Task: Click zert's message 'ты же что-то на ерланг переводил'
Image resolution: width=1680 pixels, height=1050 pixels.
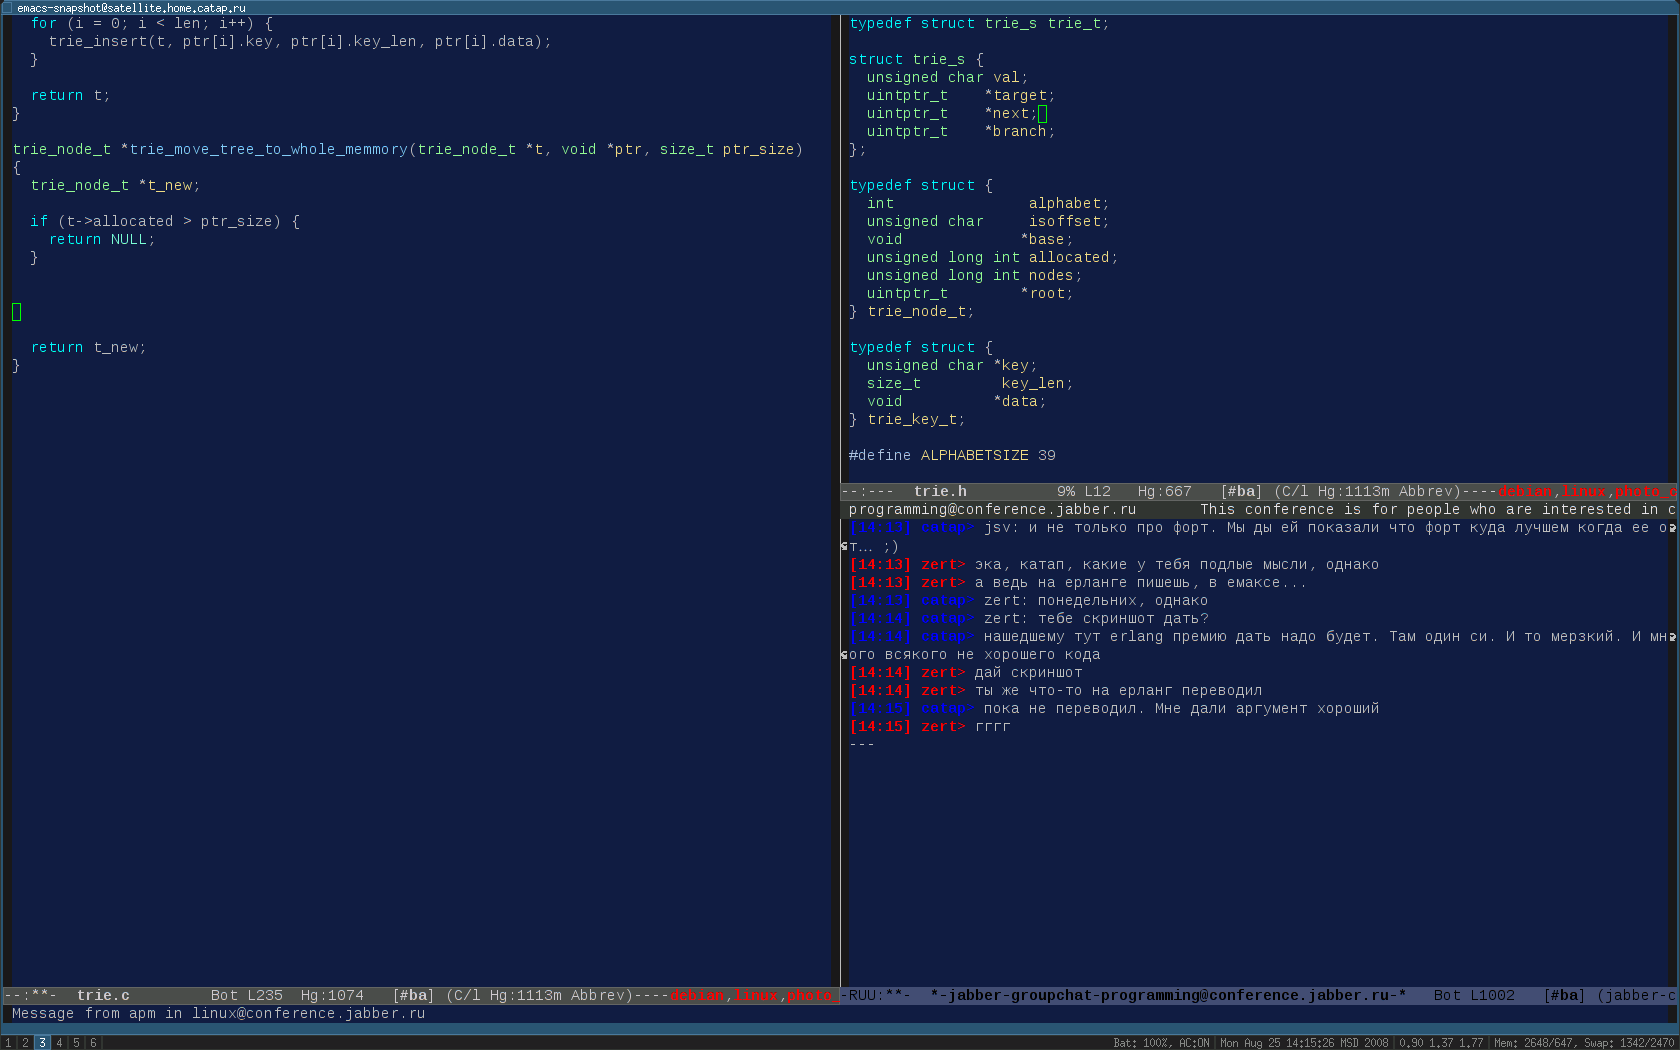Action: pos(1118,690)
